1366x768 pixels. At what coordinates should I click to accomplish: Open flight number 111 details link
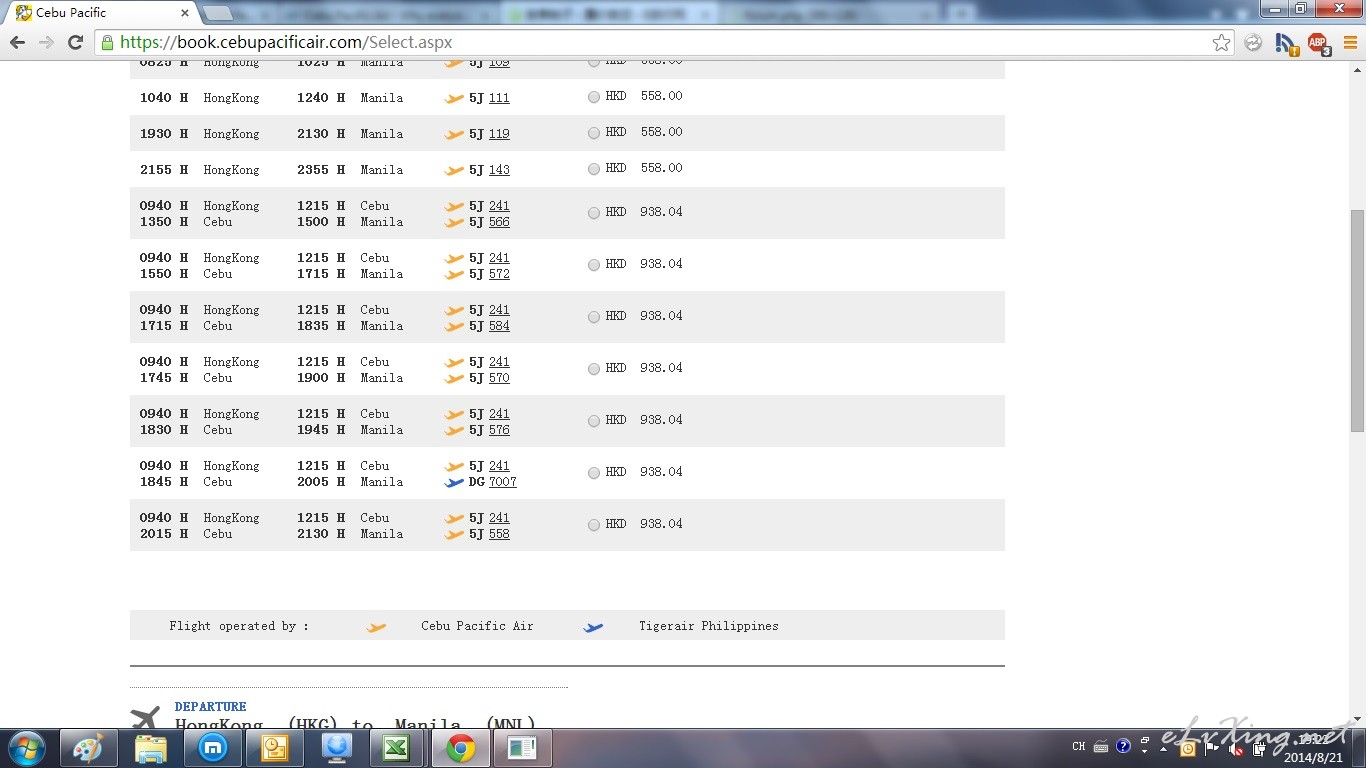coord(499,98)
